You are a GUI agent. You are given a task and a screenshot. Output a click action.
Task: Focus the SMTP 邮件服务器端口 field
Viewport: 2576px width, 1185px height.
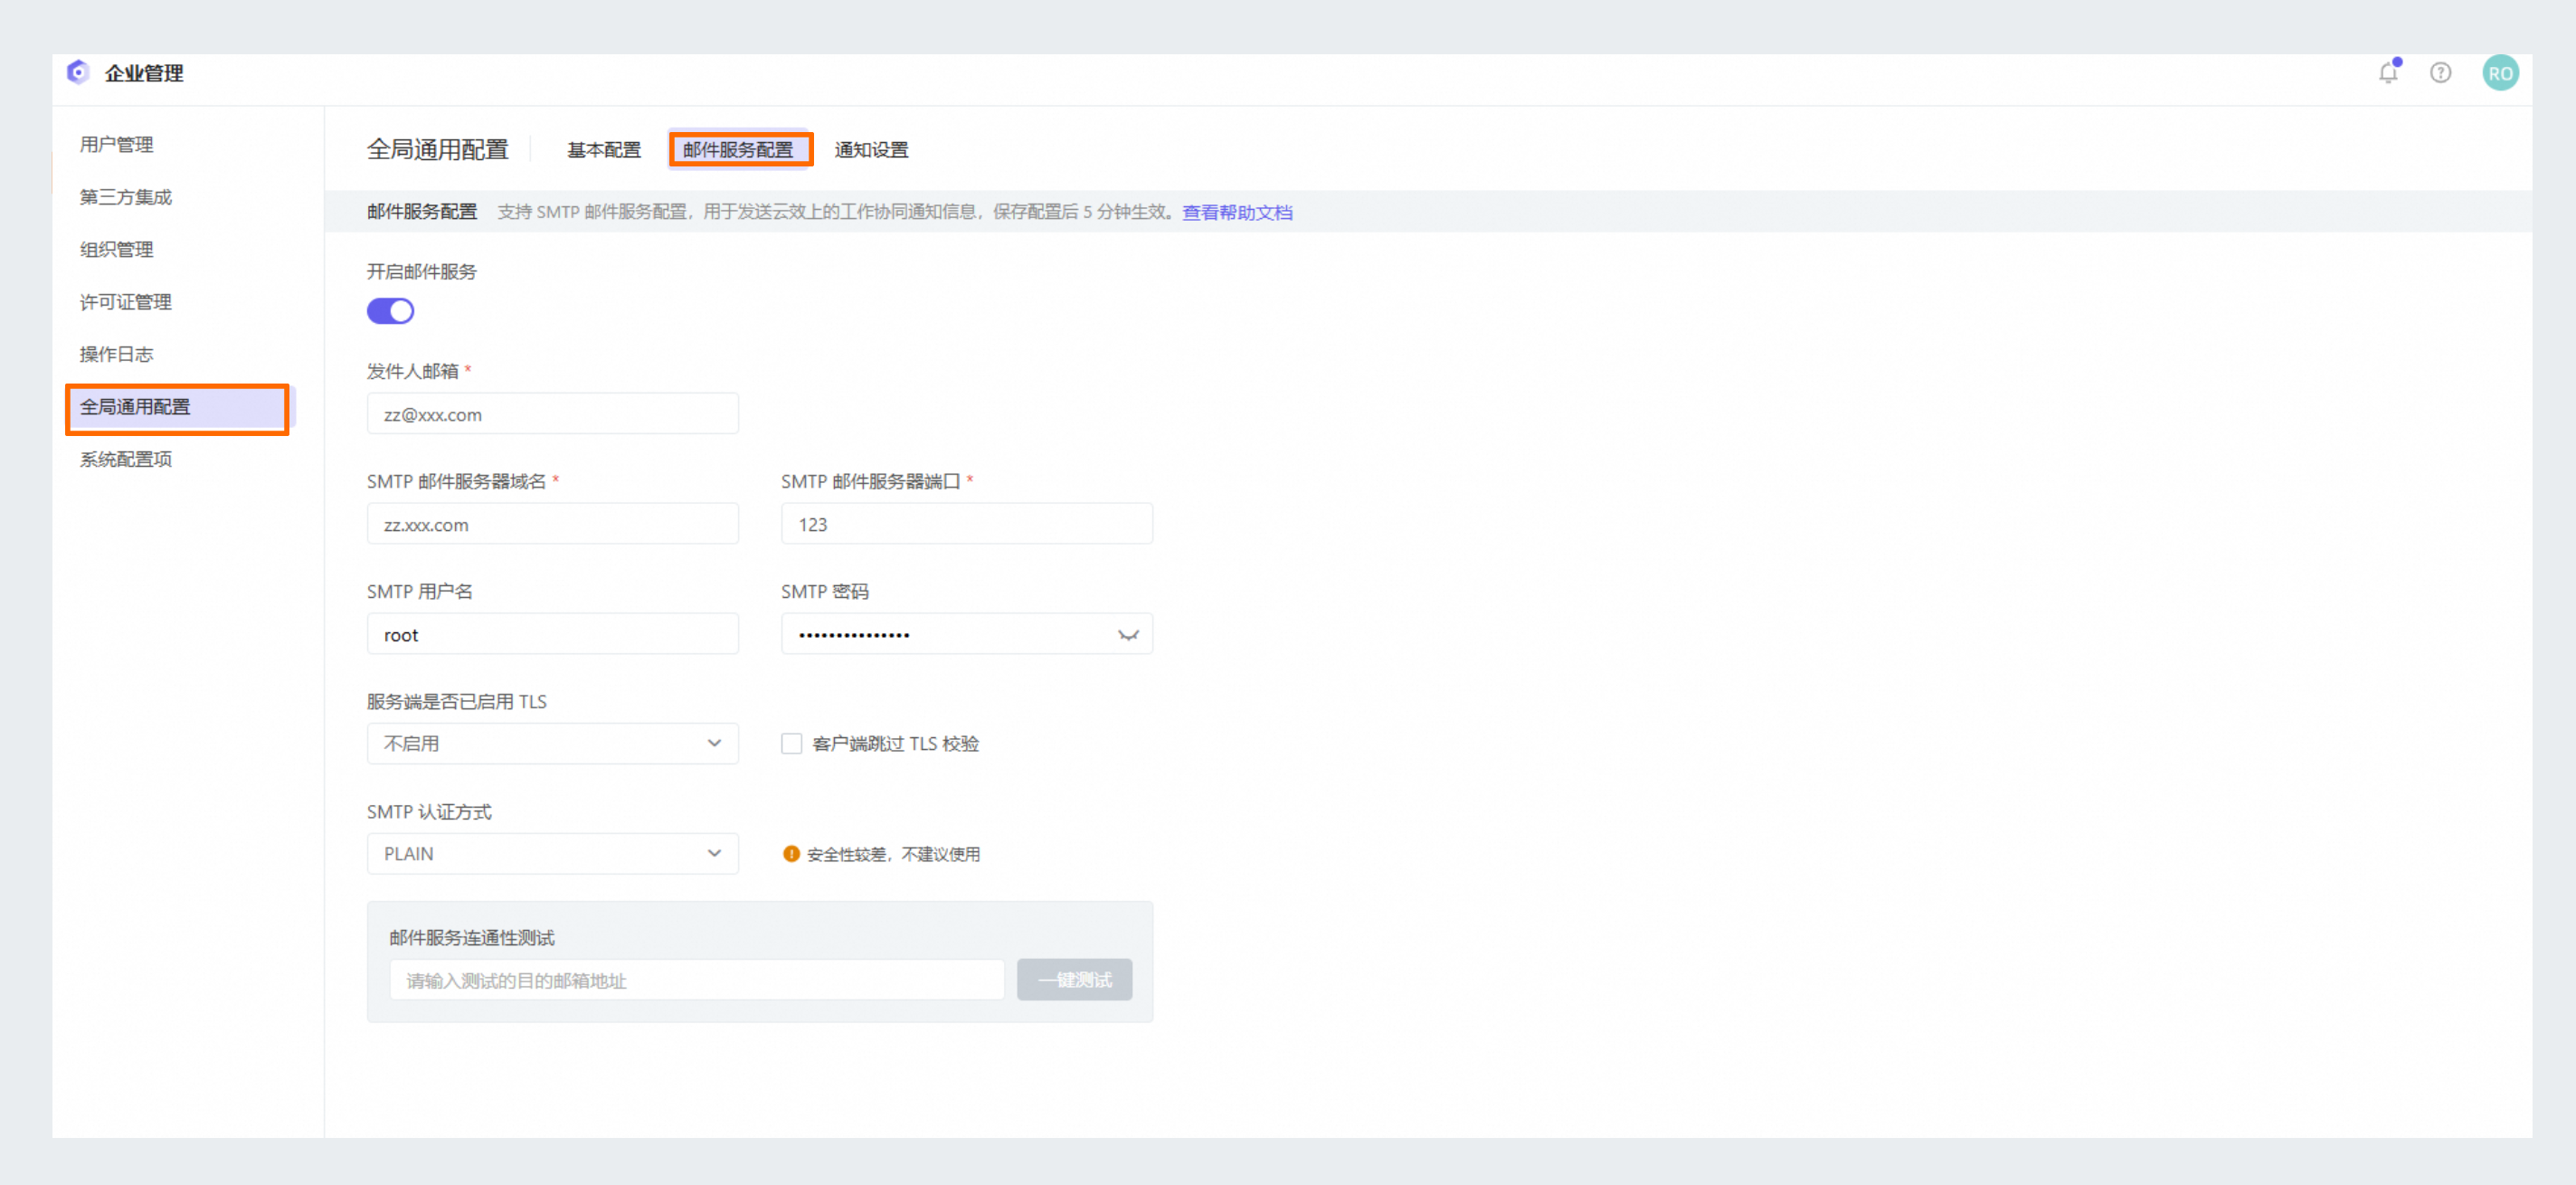966,524
